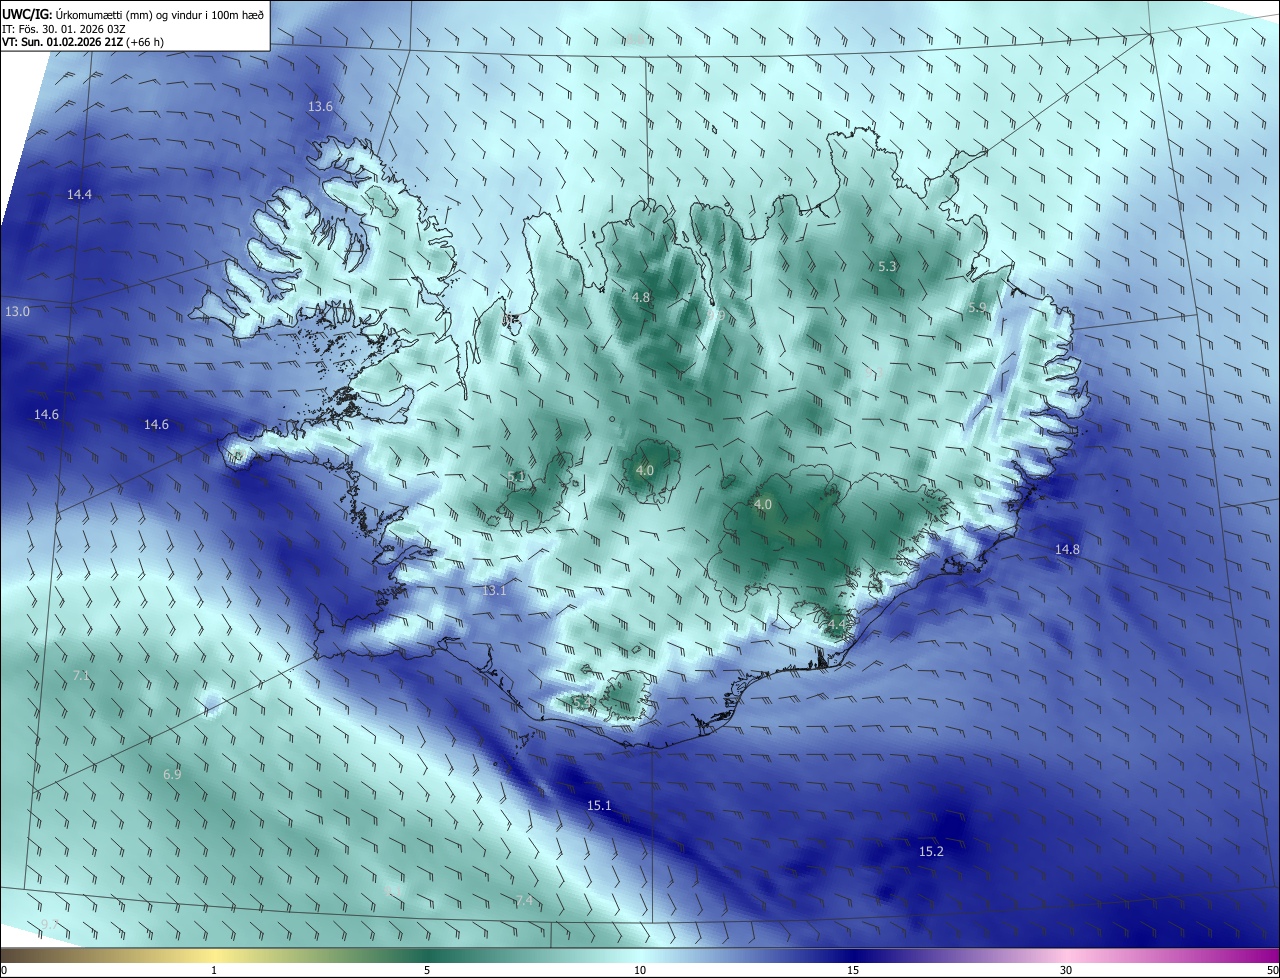Click the 13.6 value label

pos(320,106)
